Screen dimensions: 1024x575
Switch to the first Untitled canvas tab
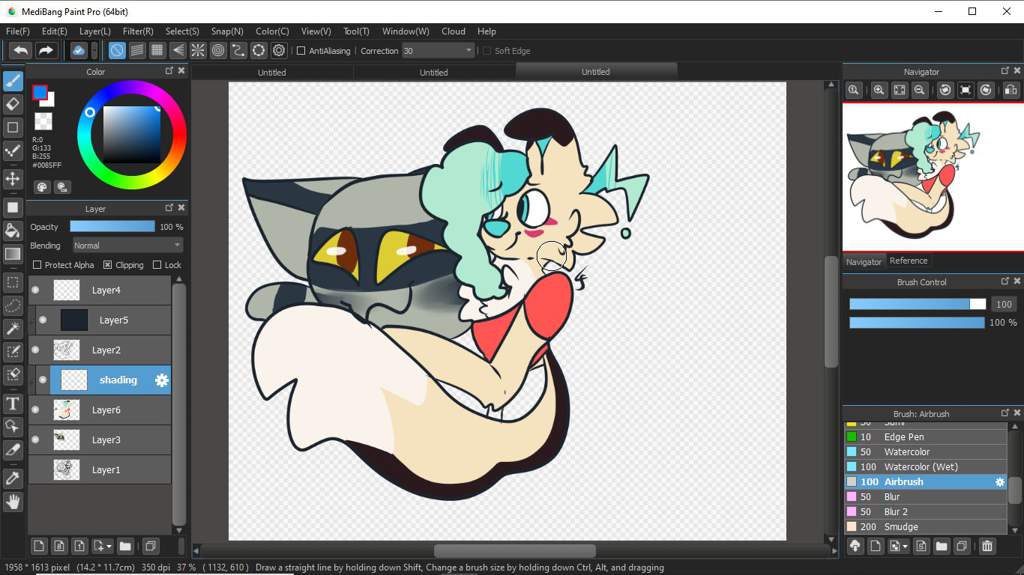point(272,73)
